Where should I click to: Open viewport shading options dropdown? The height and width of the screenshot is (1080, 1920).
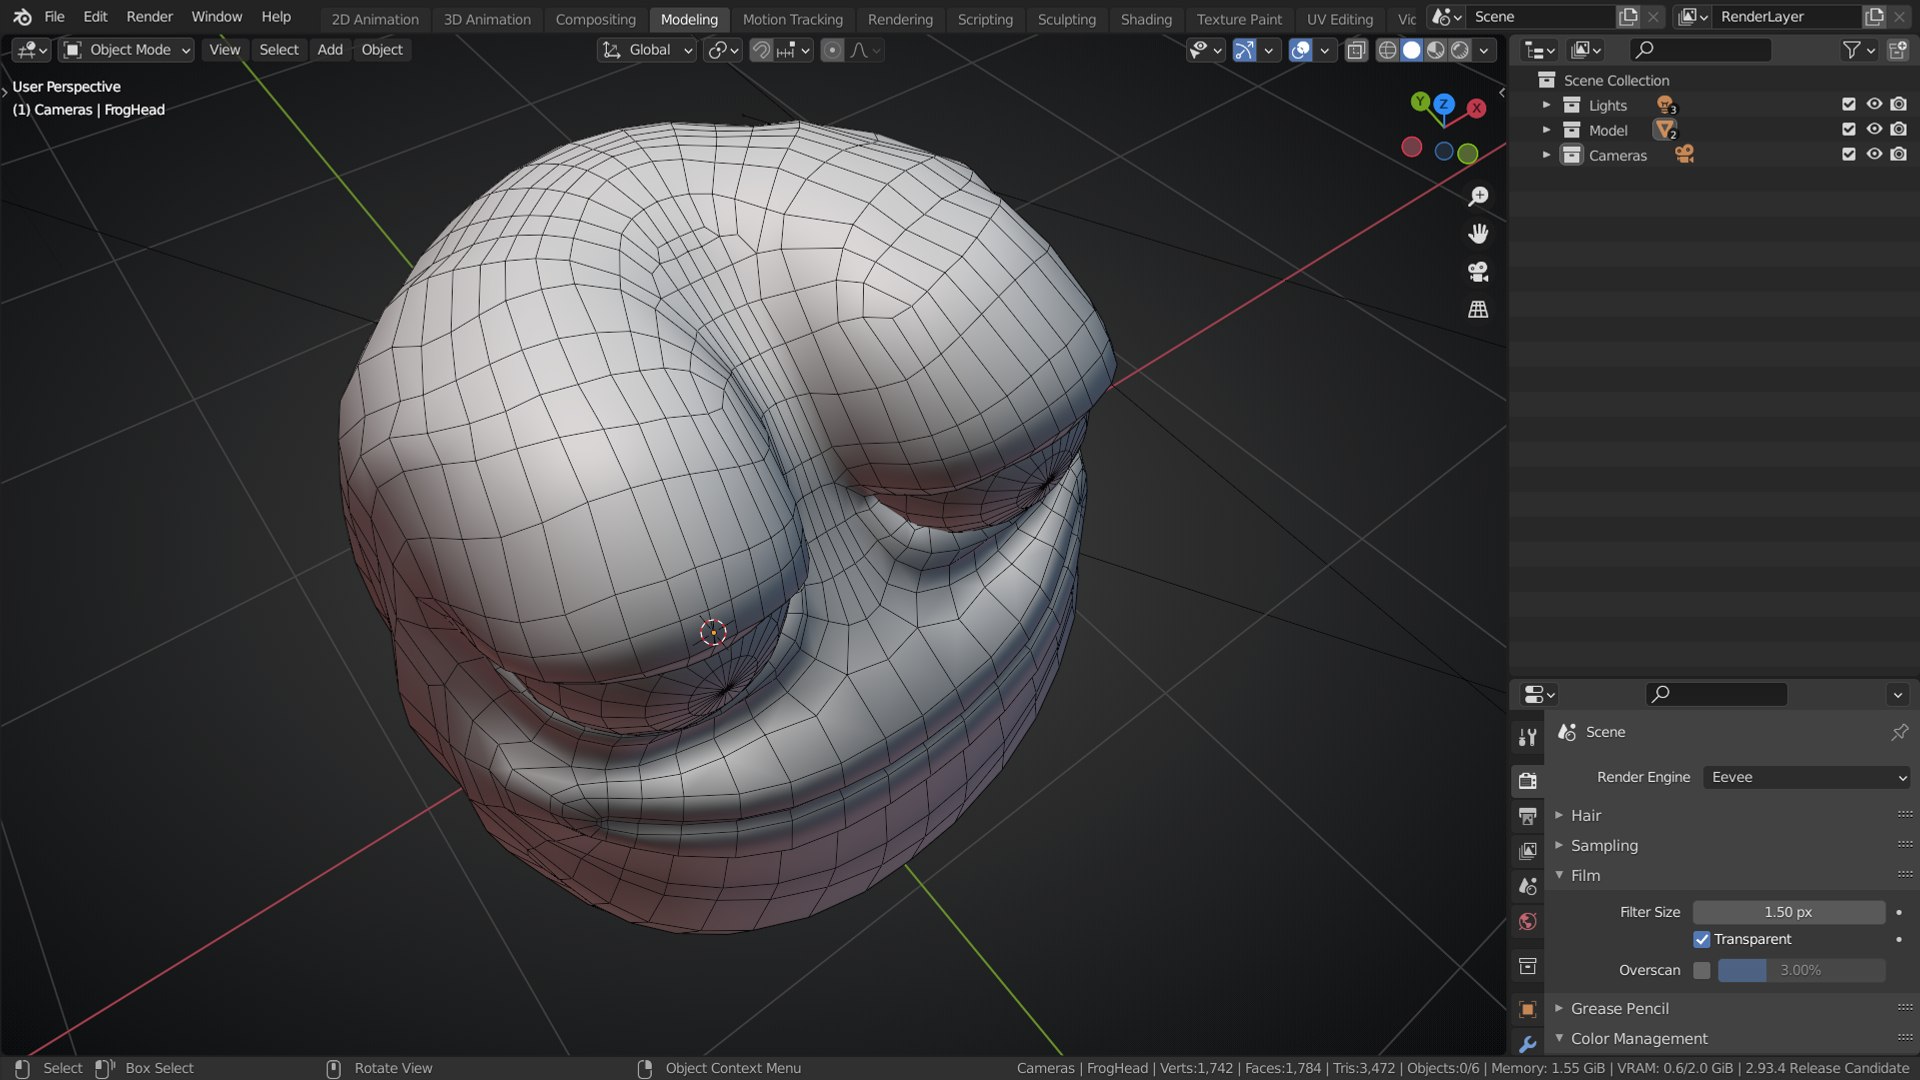pos(1484,50)
